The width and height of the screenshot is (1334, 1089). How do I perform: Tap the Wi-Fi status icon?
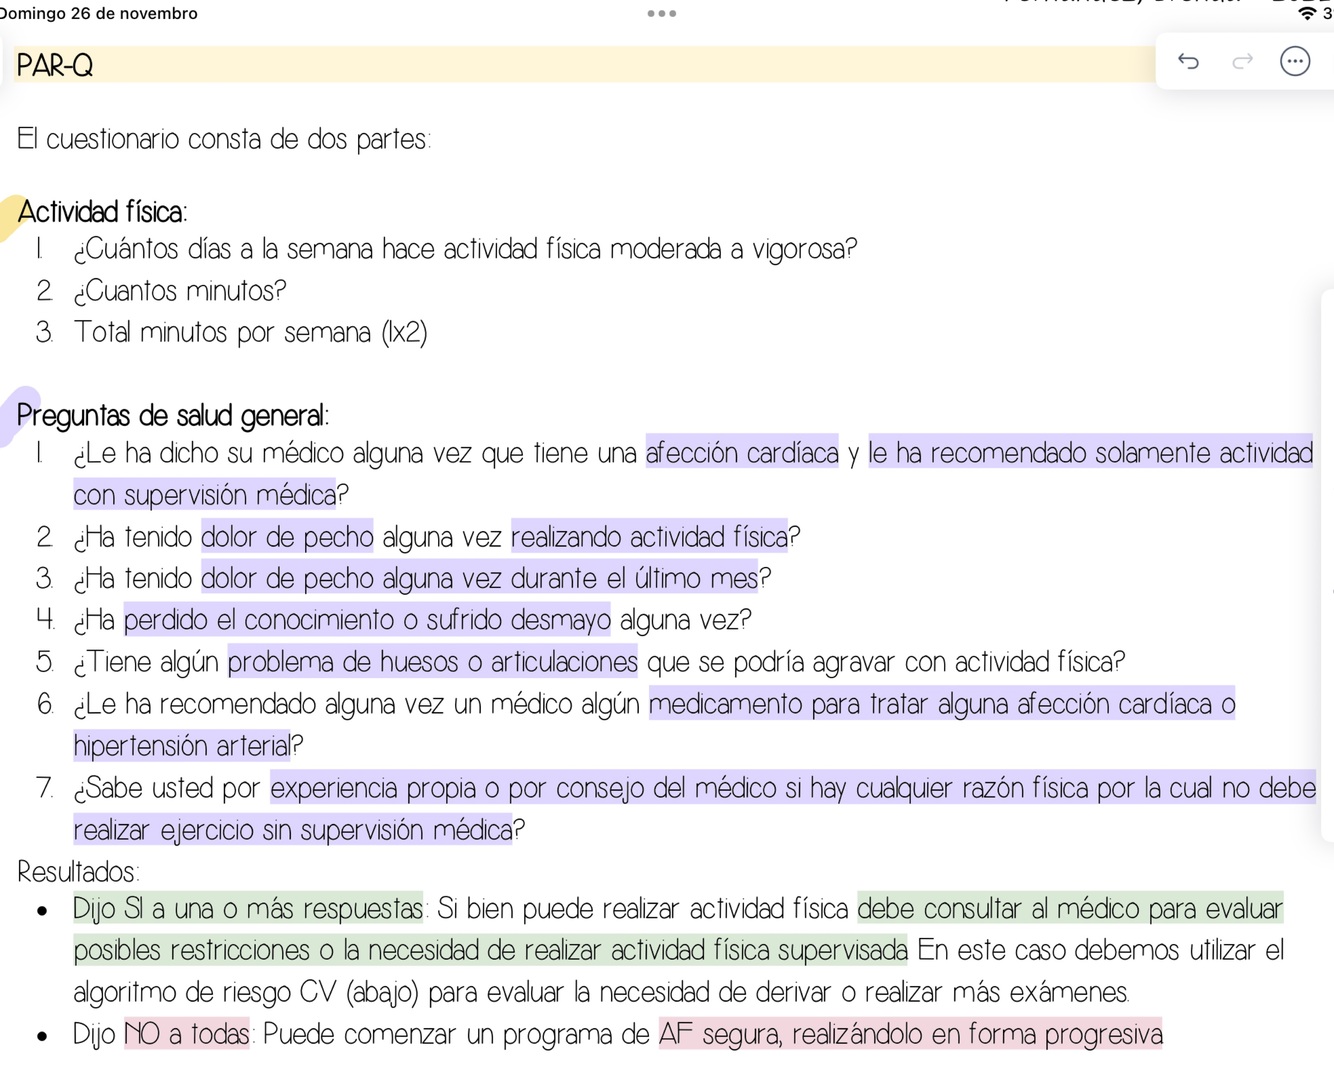click(1307, 14)
